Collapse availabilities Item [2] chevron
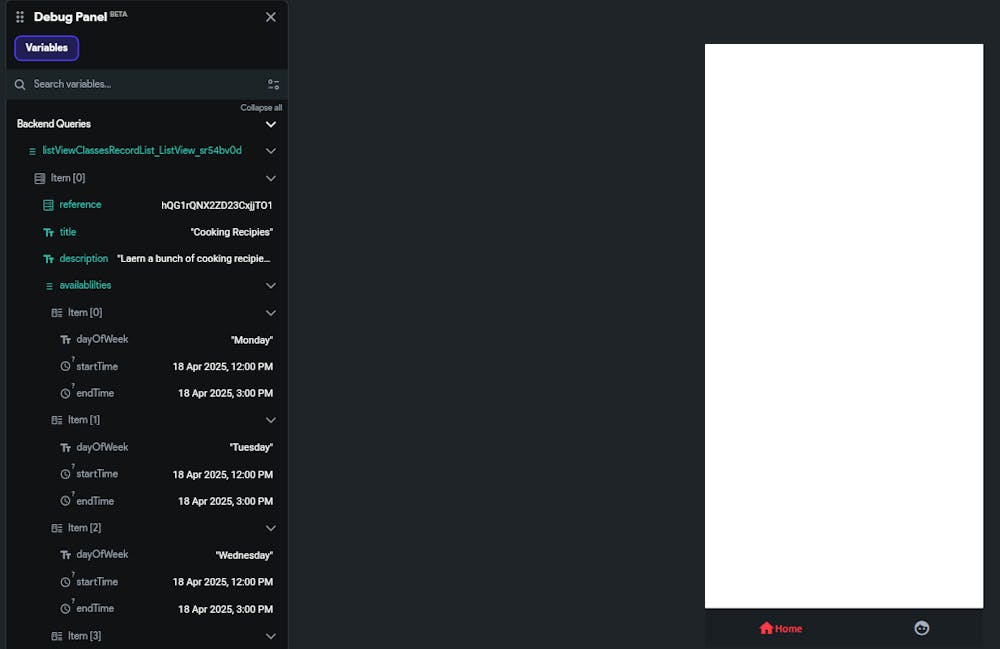 point(271,528)
